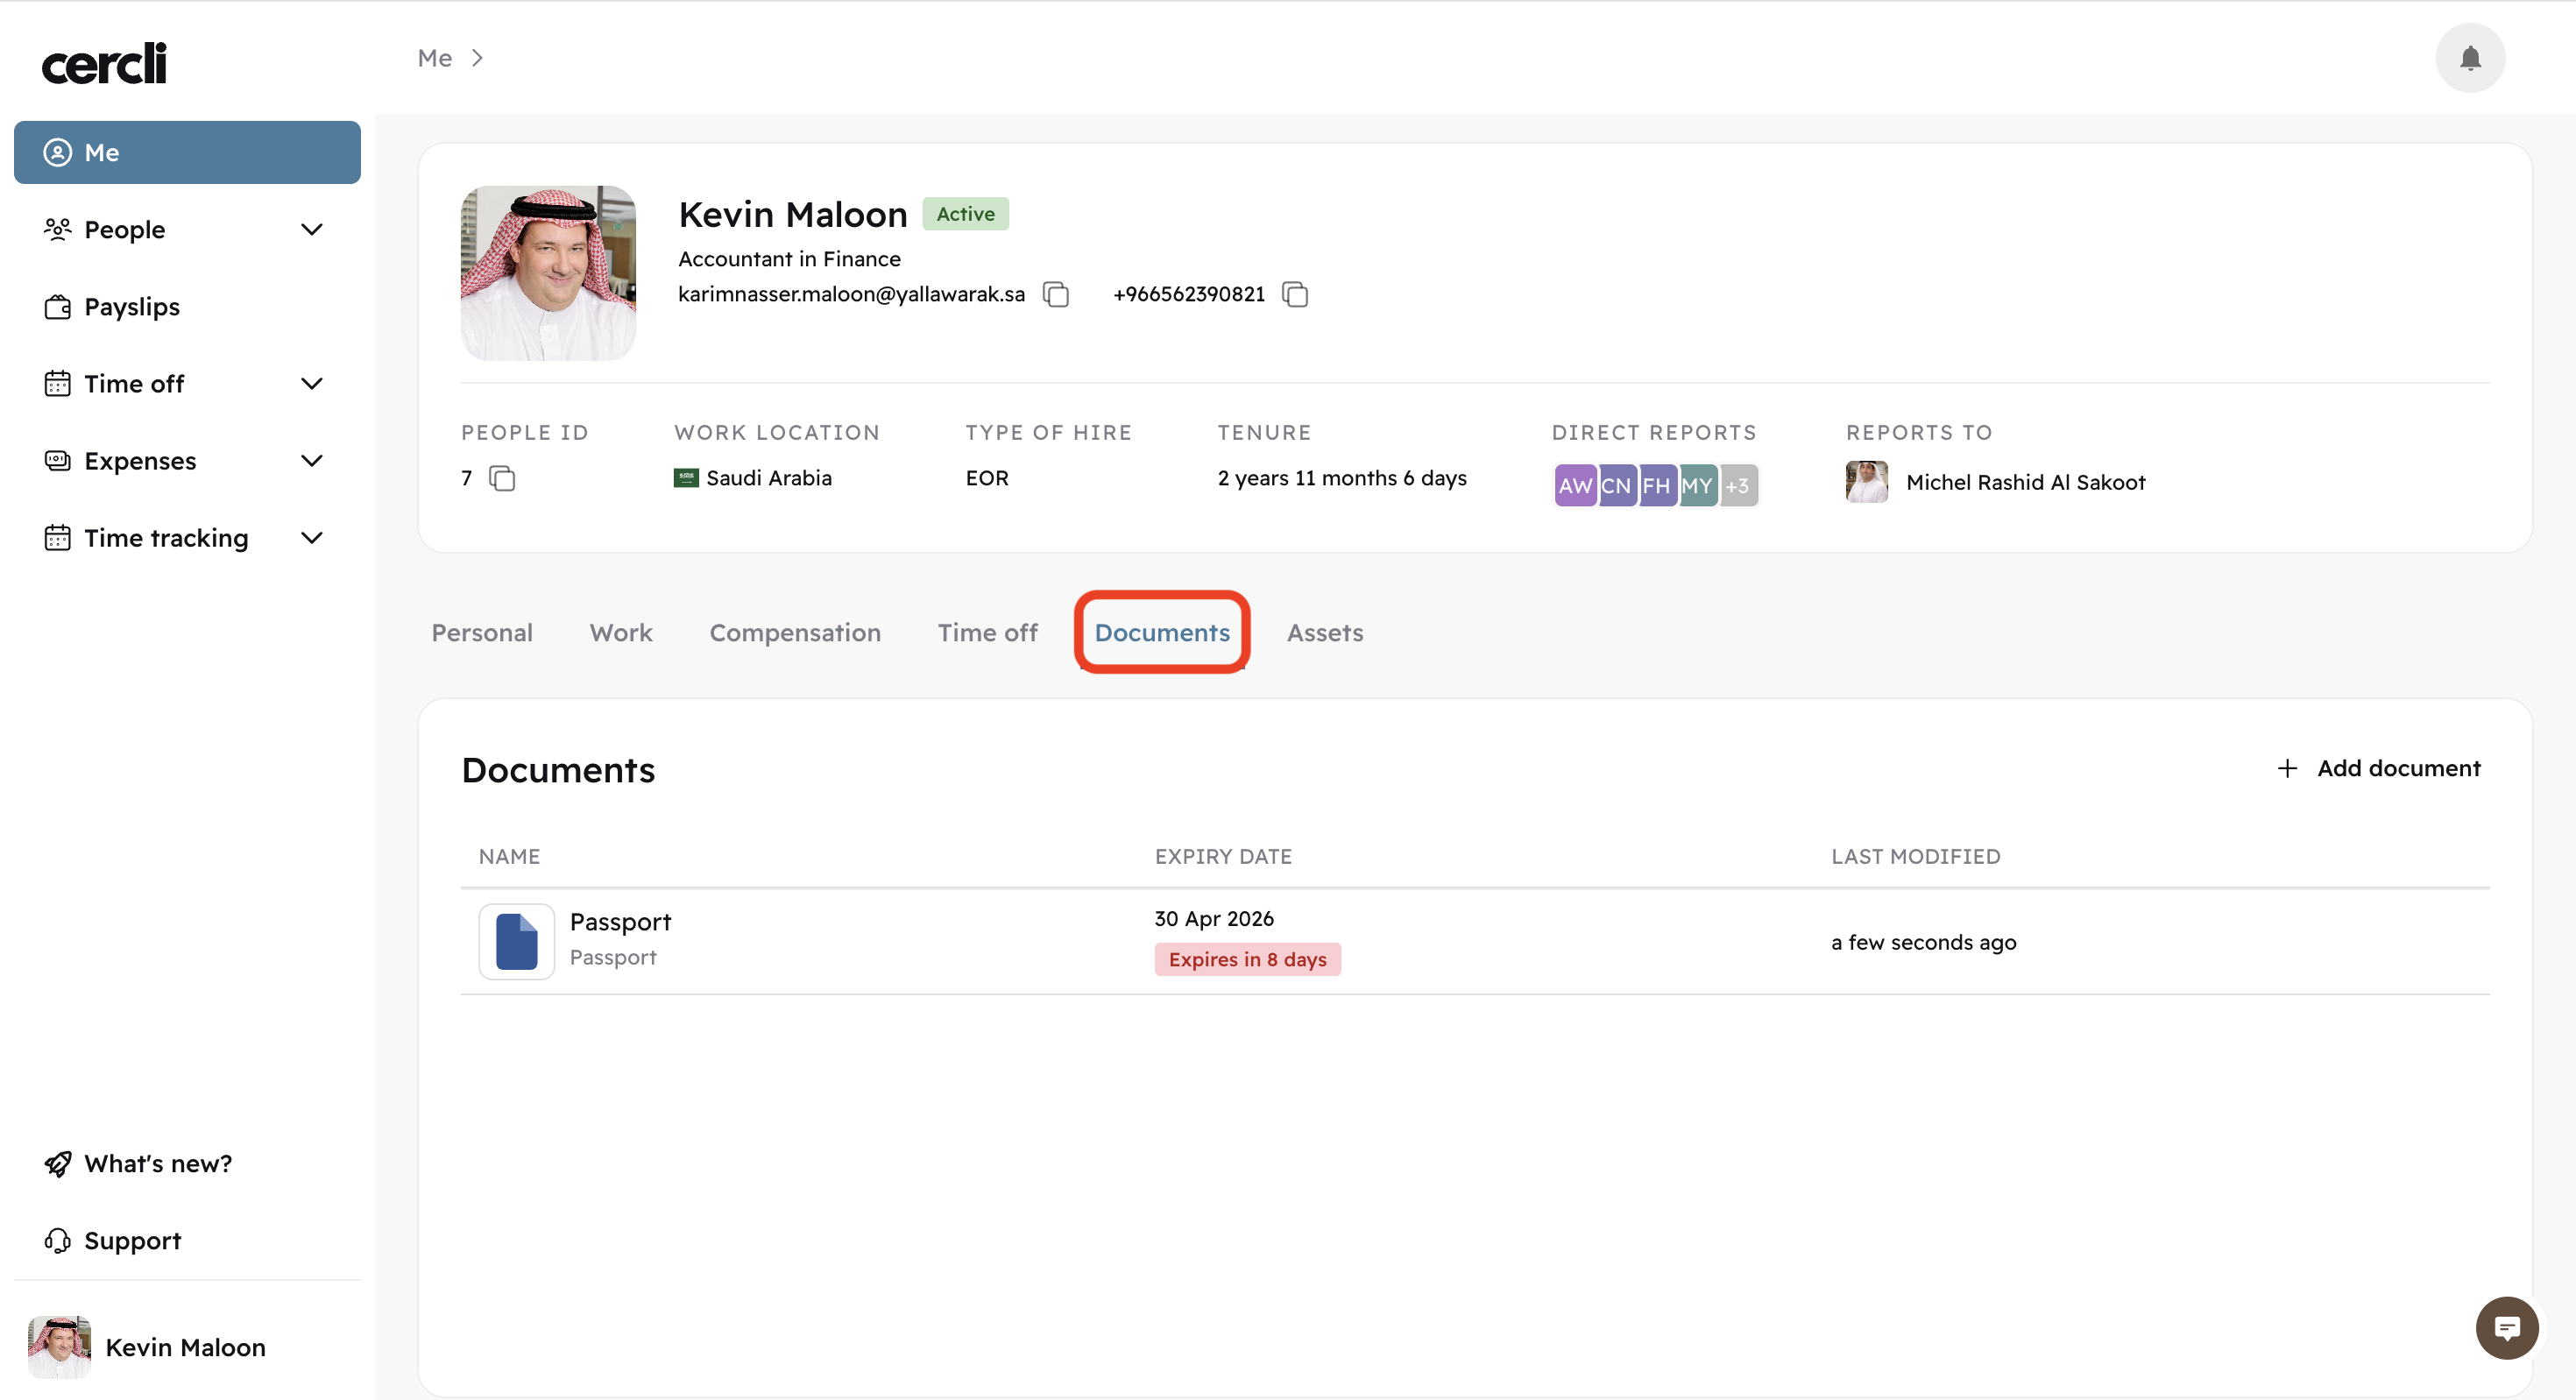
Task: Show the +3 more direct reports badge
Action: (x=1738, y=486)
